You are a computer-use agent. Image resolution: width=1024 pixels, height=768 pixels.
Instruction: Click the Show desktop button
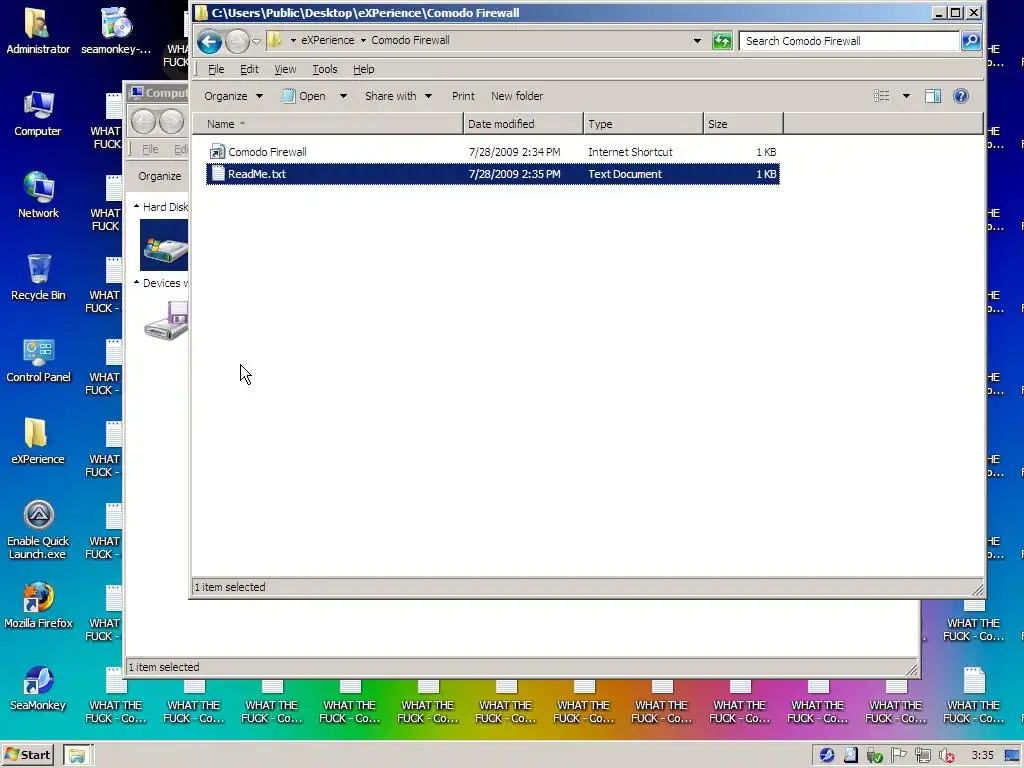click(x=1012, y=756)
